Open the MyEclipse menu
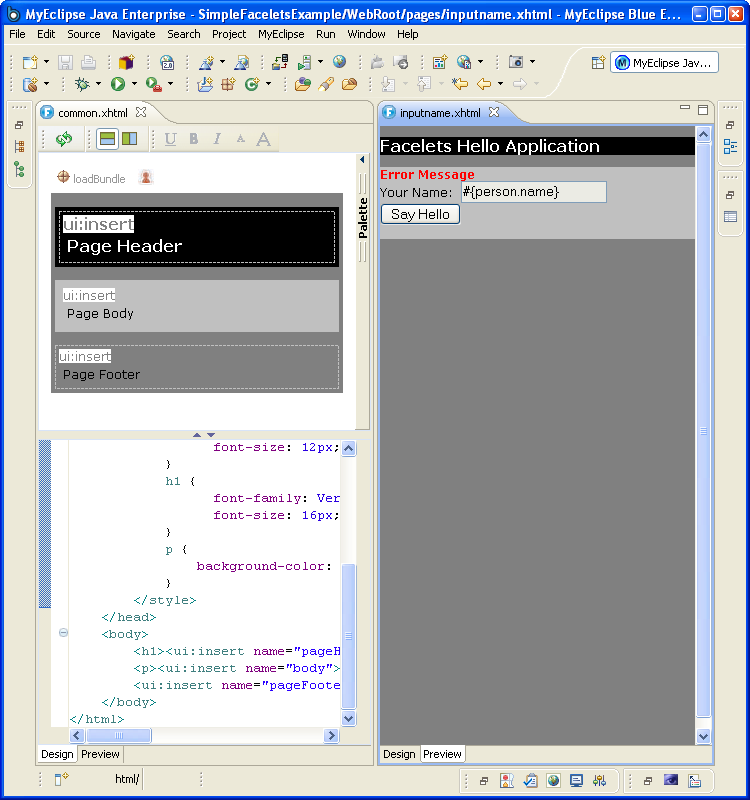The image size is (750, 800). 281,34
